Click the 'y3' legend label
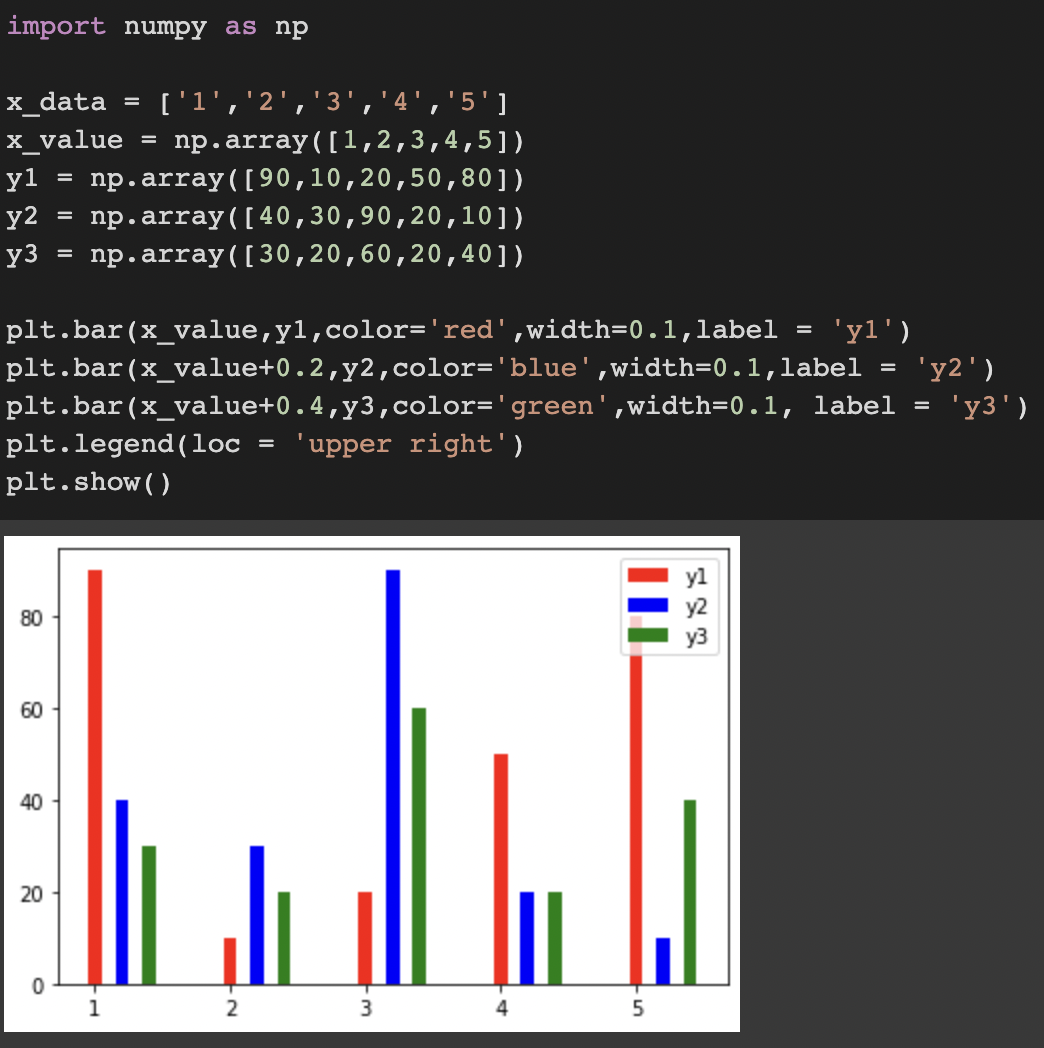1044x1048 pixels. click(x=696, y=636)
